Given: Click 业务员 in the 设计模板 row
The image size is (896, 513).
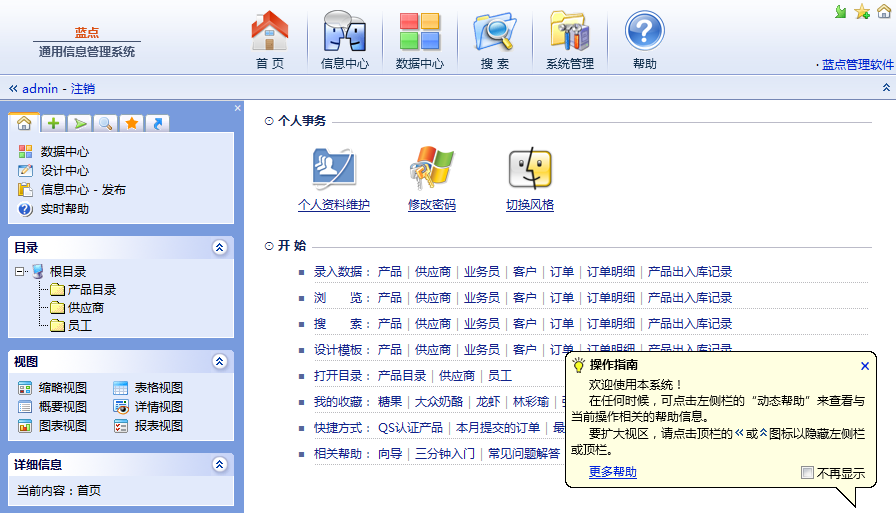Looking at the screenshot, I should point(482,350).
